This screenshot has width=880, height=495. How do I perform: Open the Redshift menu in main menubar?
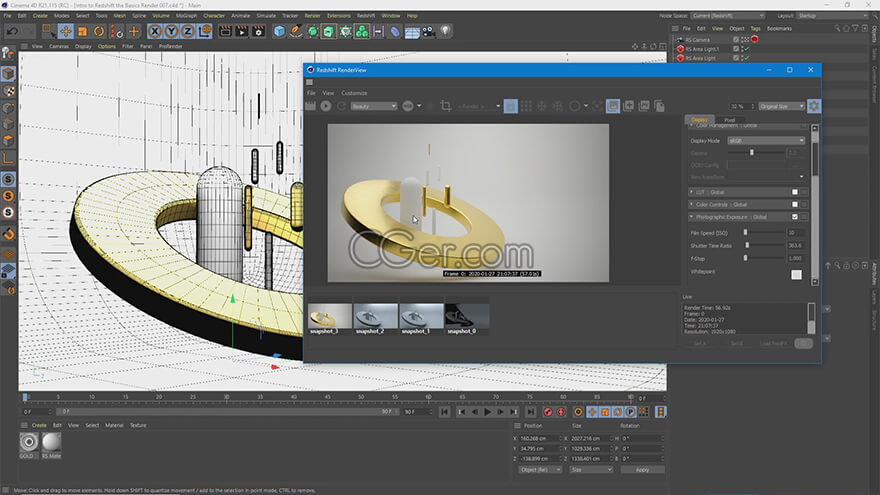(366, 16)
